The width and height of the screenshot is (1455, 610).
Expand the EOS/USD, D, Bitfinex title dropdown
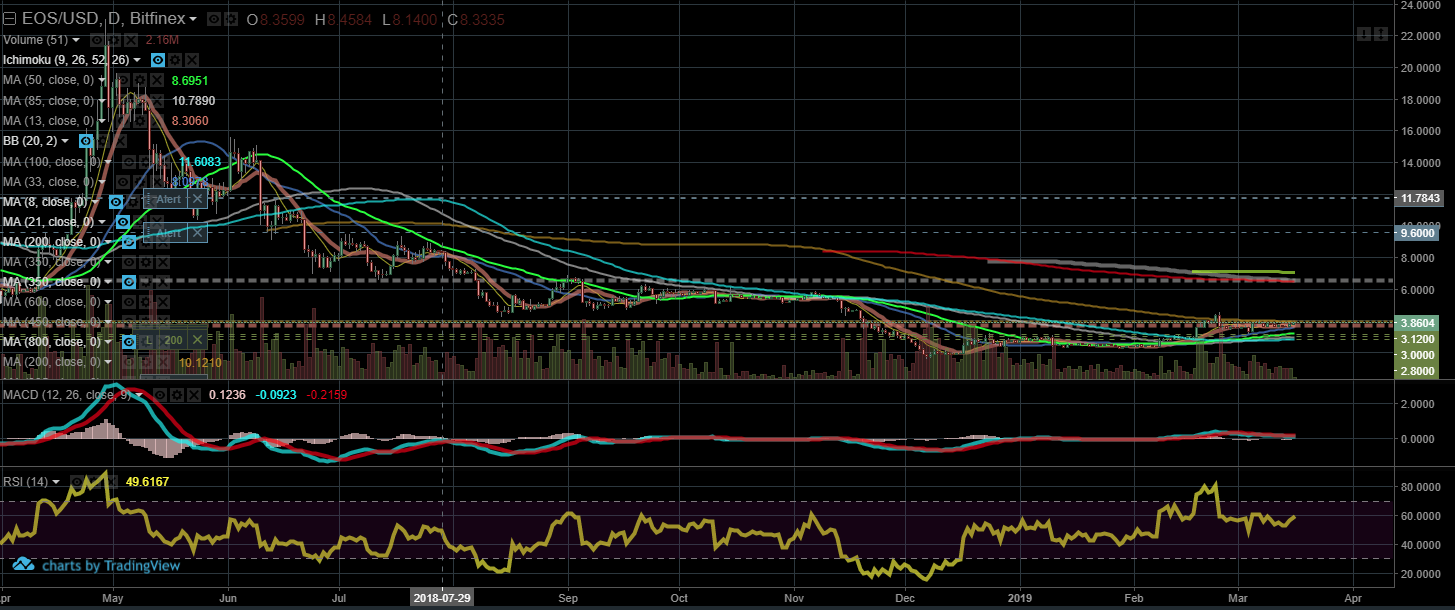(x=193, y=19)
